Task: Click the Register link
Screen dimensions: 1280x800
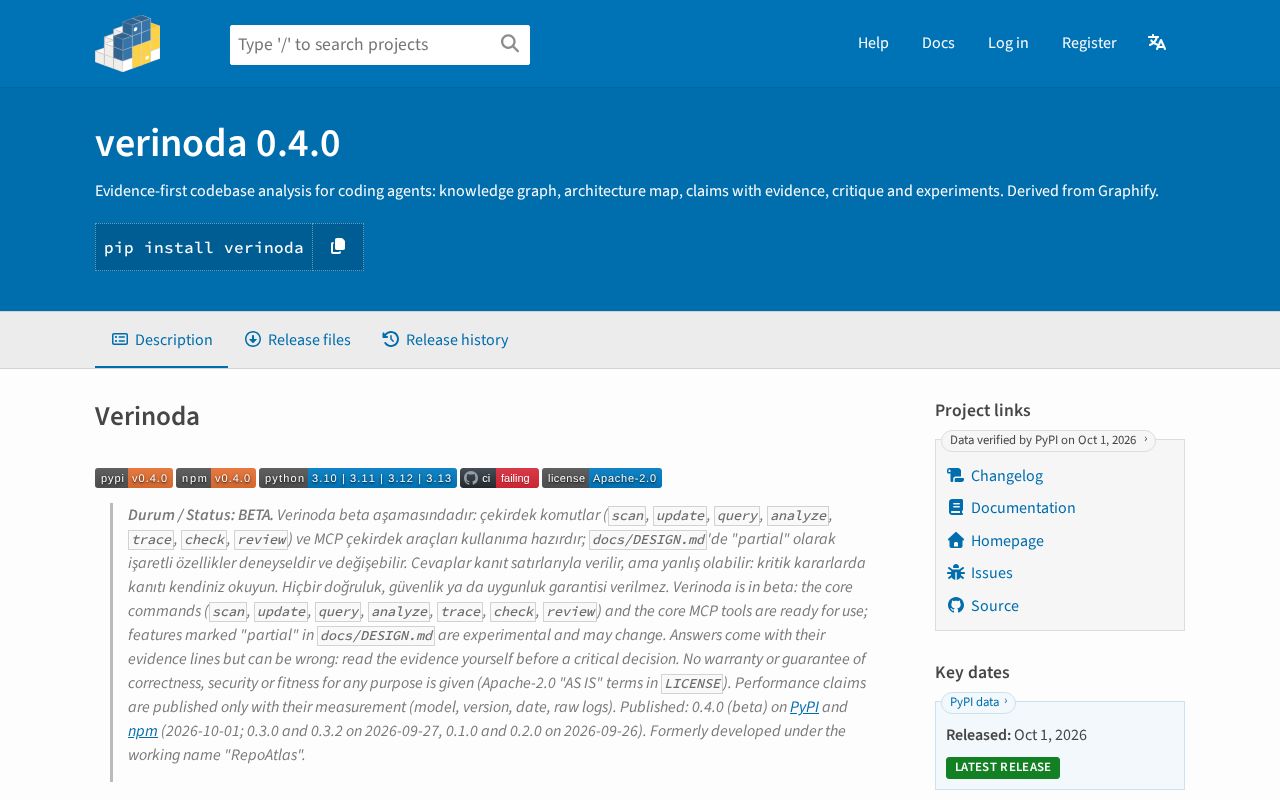Action: pos(1089,43)
